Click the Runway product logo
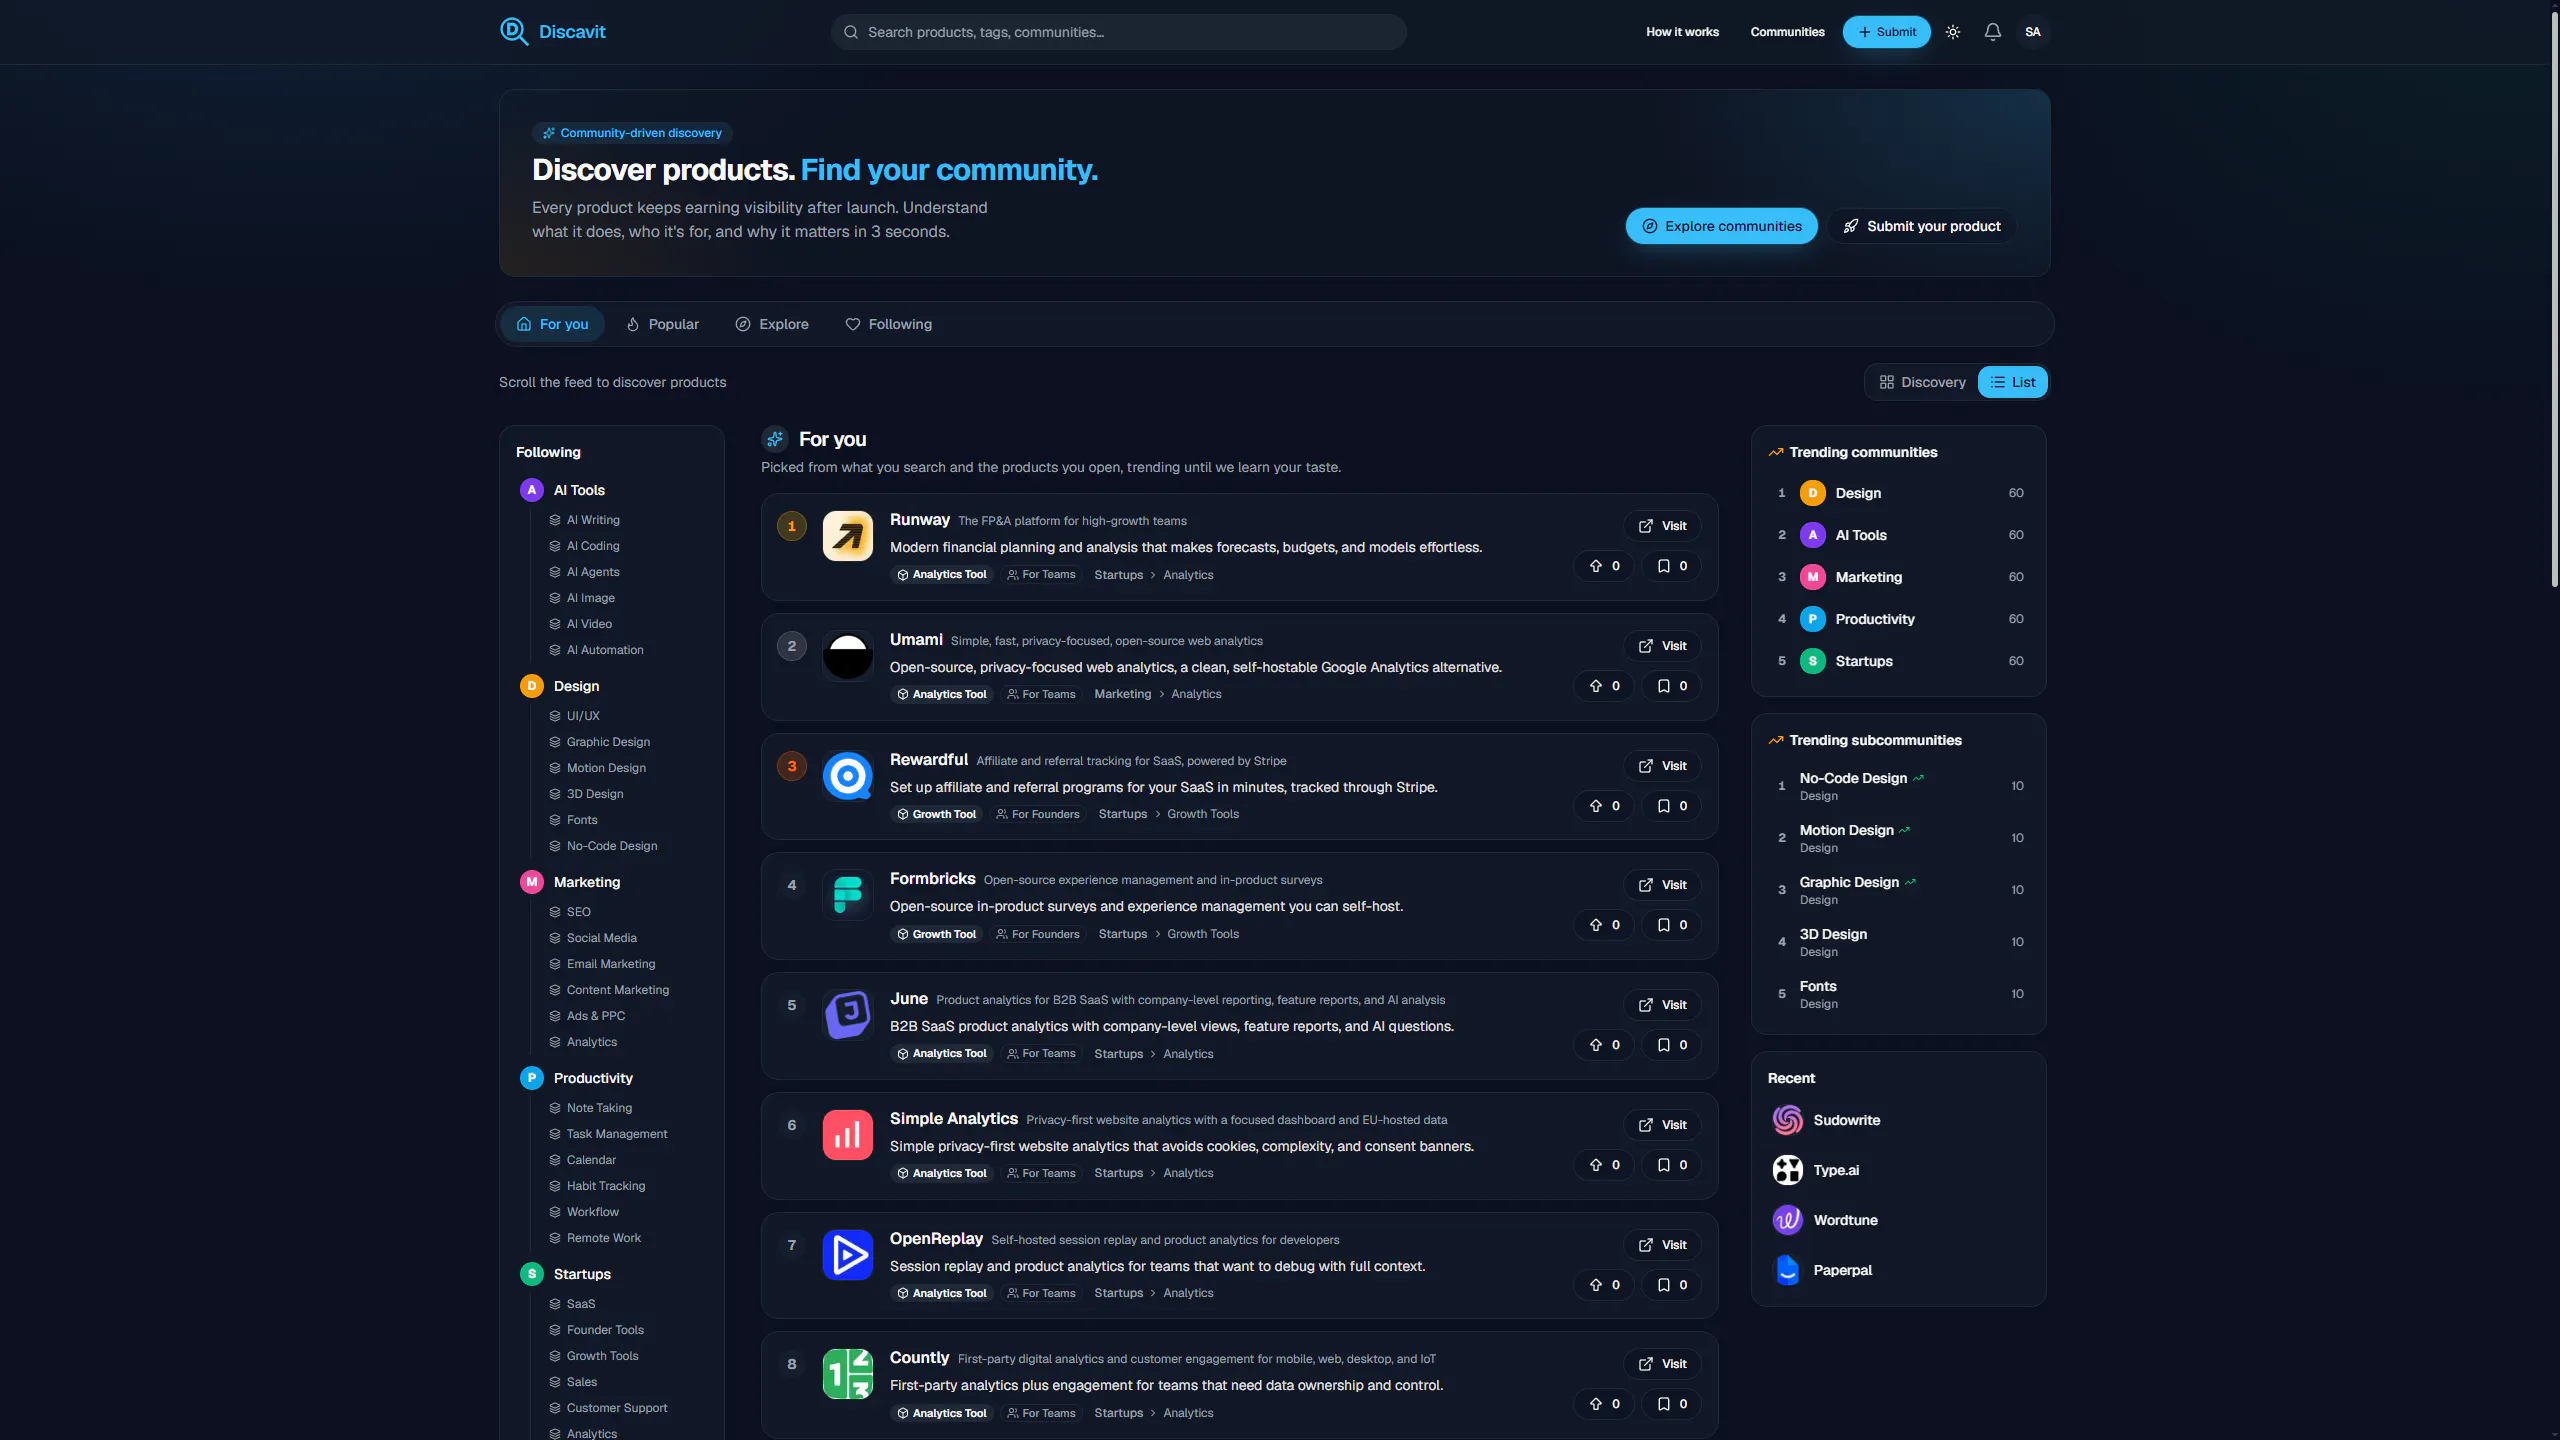This screenshot has width=2560, height=1440. click(x=848, y=536)
